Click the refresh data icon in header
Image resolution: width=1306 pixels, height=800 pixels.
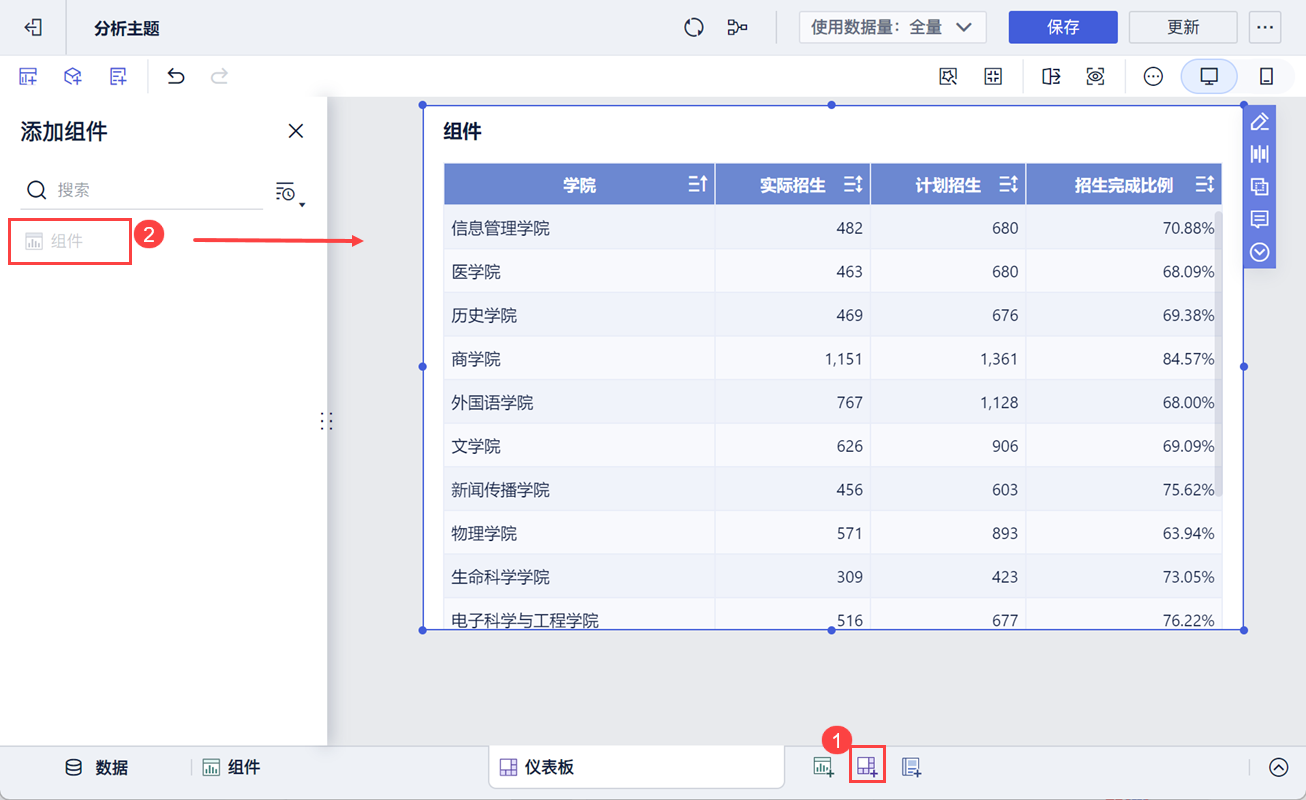tap(694, 27)
